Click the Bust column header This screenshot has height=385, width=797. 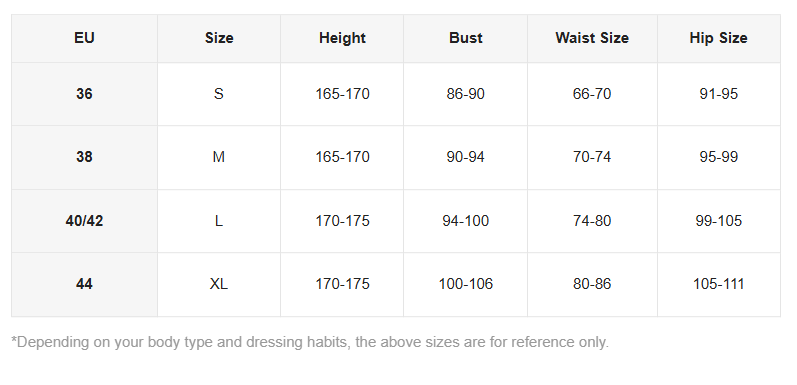(x=466, y=38)
